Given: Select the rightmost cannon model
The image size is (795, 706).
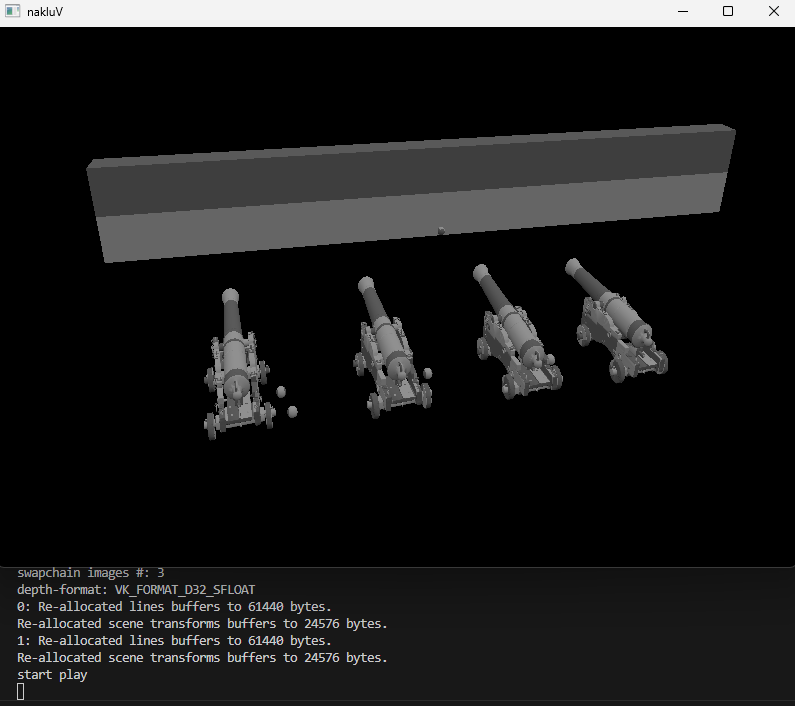Looking at the screenshot, I should tap(615, 322).
